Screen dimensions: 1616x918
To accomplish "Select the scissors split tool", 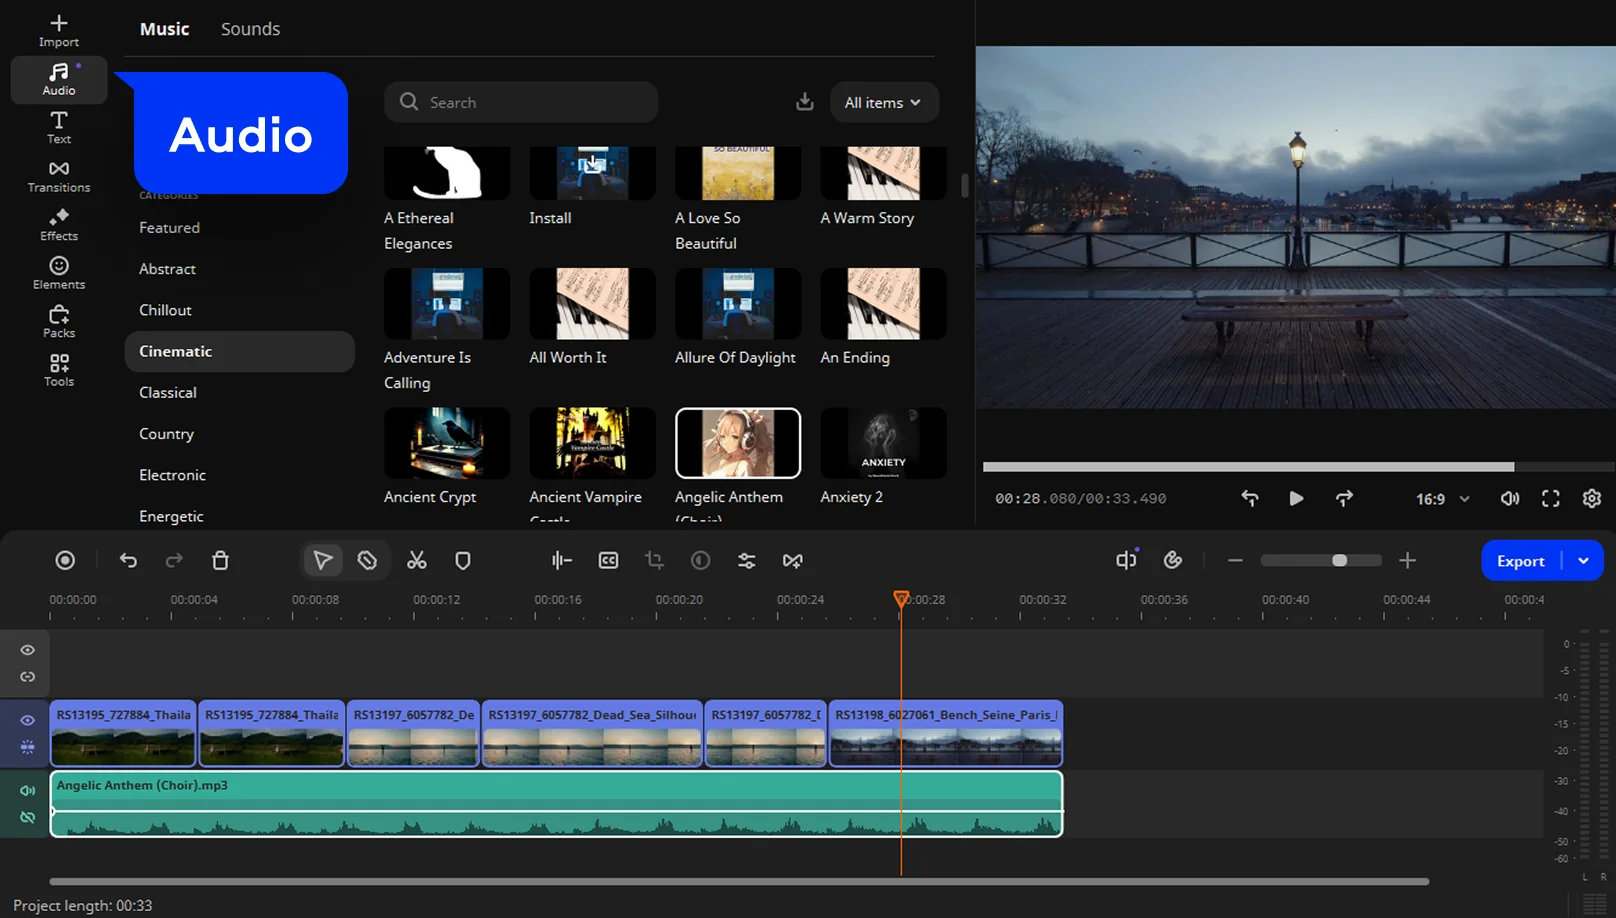I will (416, 561).
